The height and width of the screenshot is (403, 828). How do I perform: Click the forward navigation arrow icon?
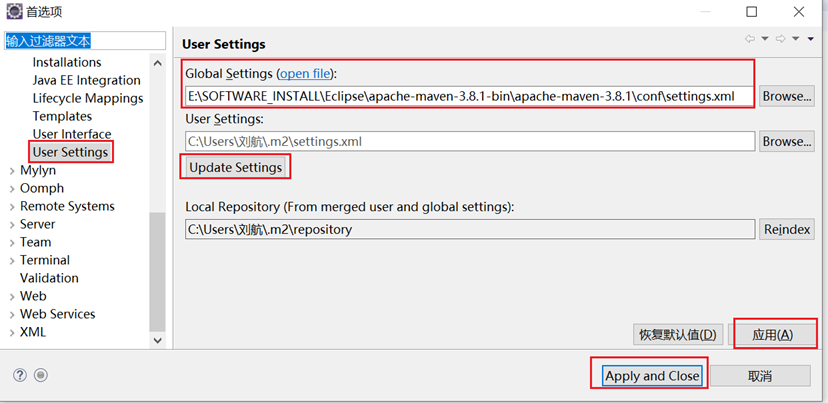click(x=781, y=39)
